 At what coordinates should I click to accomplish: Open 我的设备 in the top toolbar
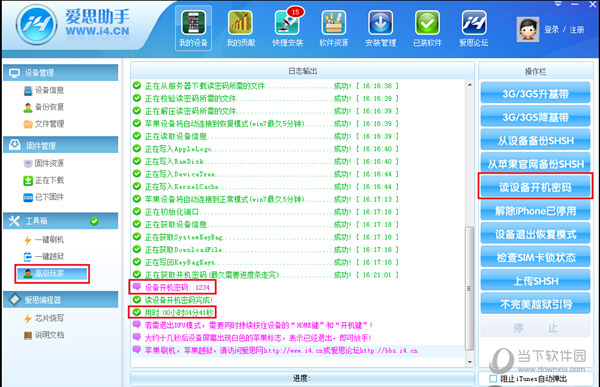coord(193,28)
